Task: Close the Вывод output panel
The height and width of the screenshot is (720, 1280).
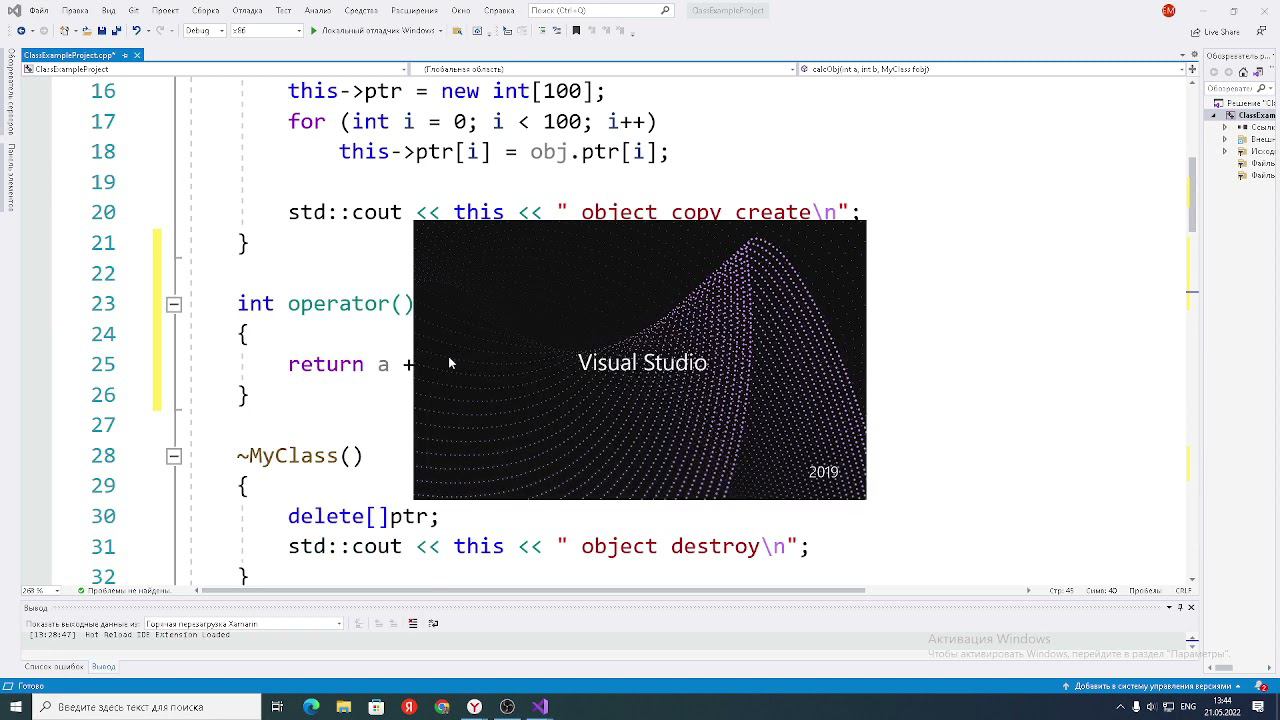Action: 1191,607
